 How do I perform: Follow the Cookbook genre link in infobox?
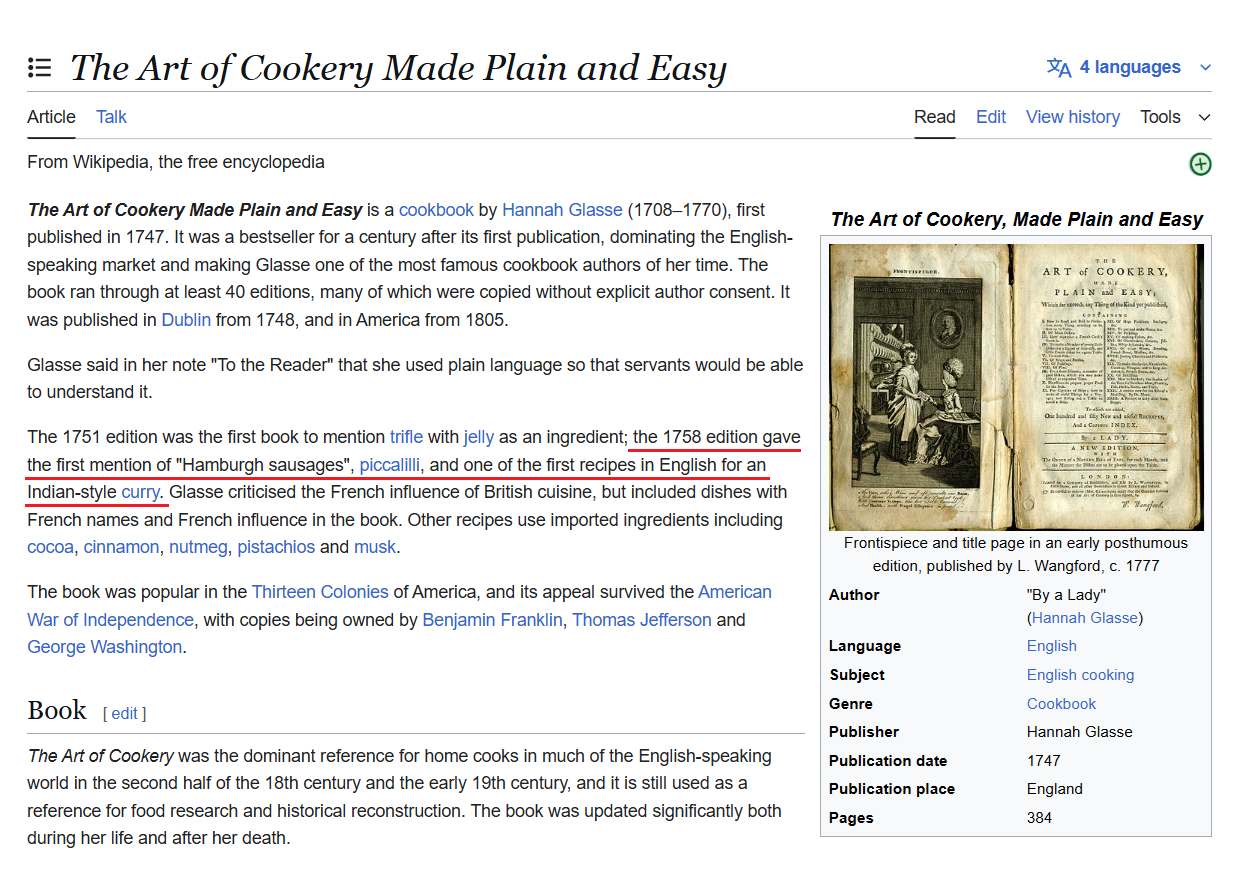1061,704
